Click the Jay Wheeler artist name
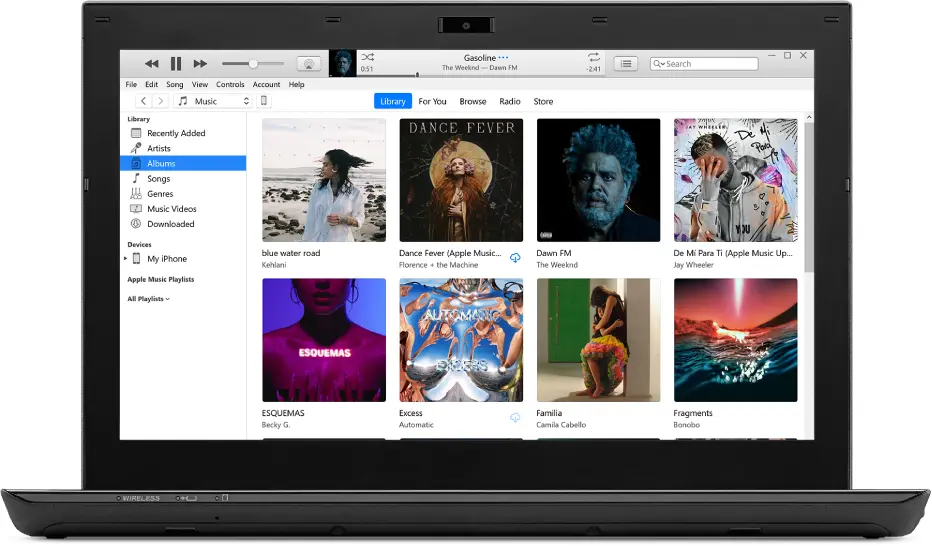This screenshot has height=548, width=932. coord(694,265)
